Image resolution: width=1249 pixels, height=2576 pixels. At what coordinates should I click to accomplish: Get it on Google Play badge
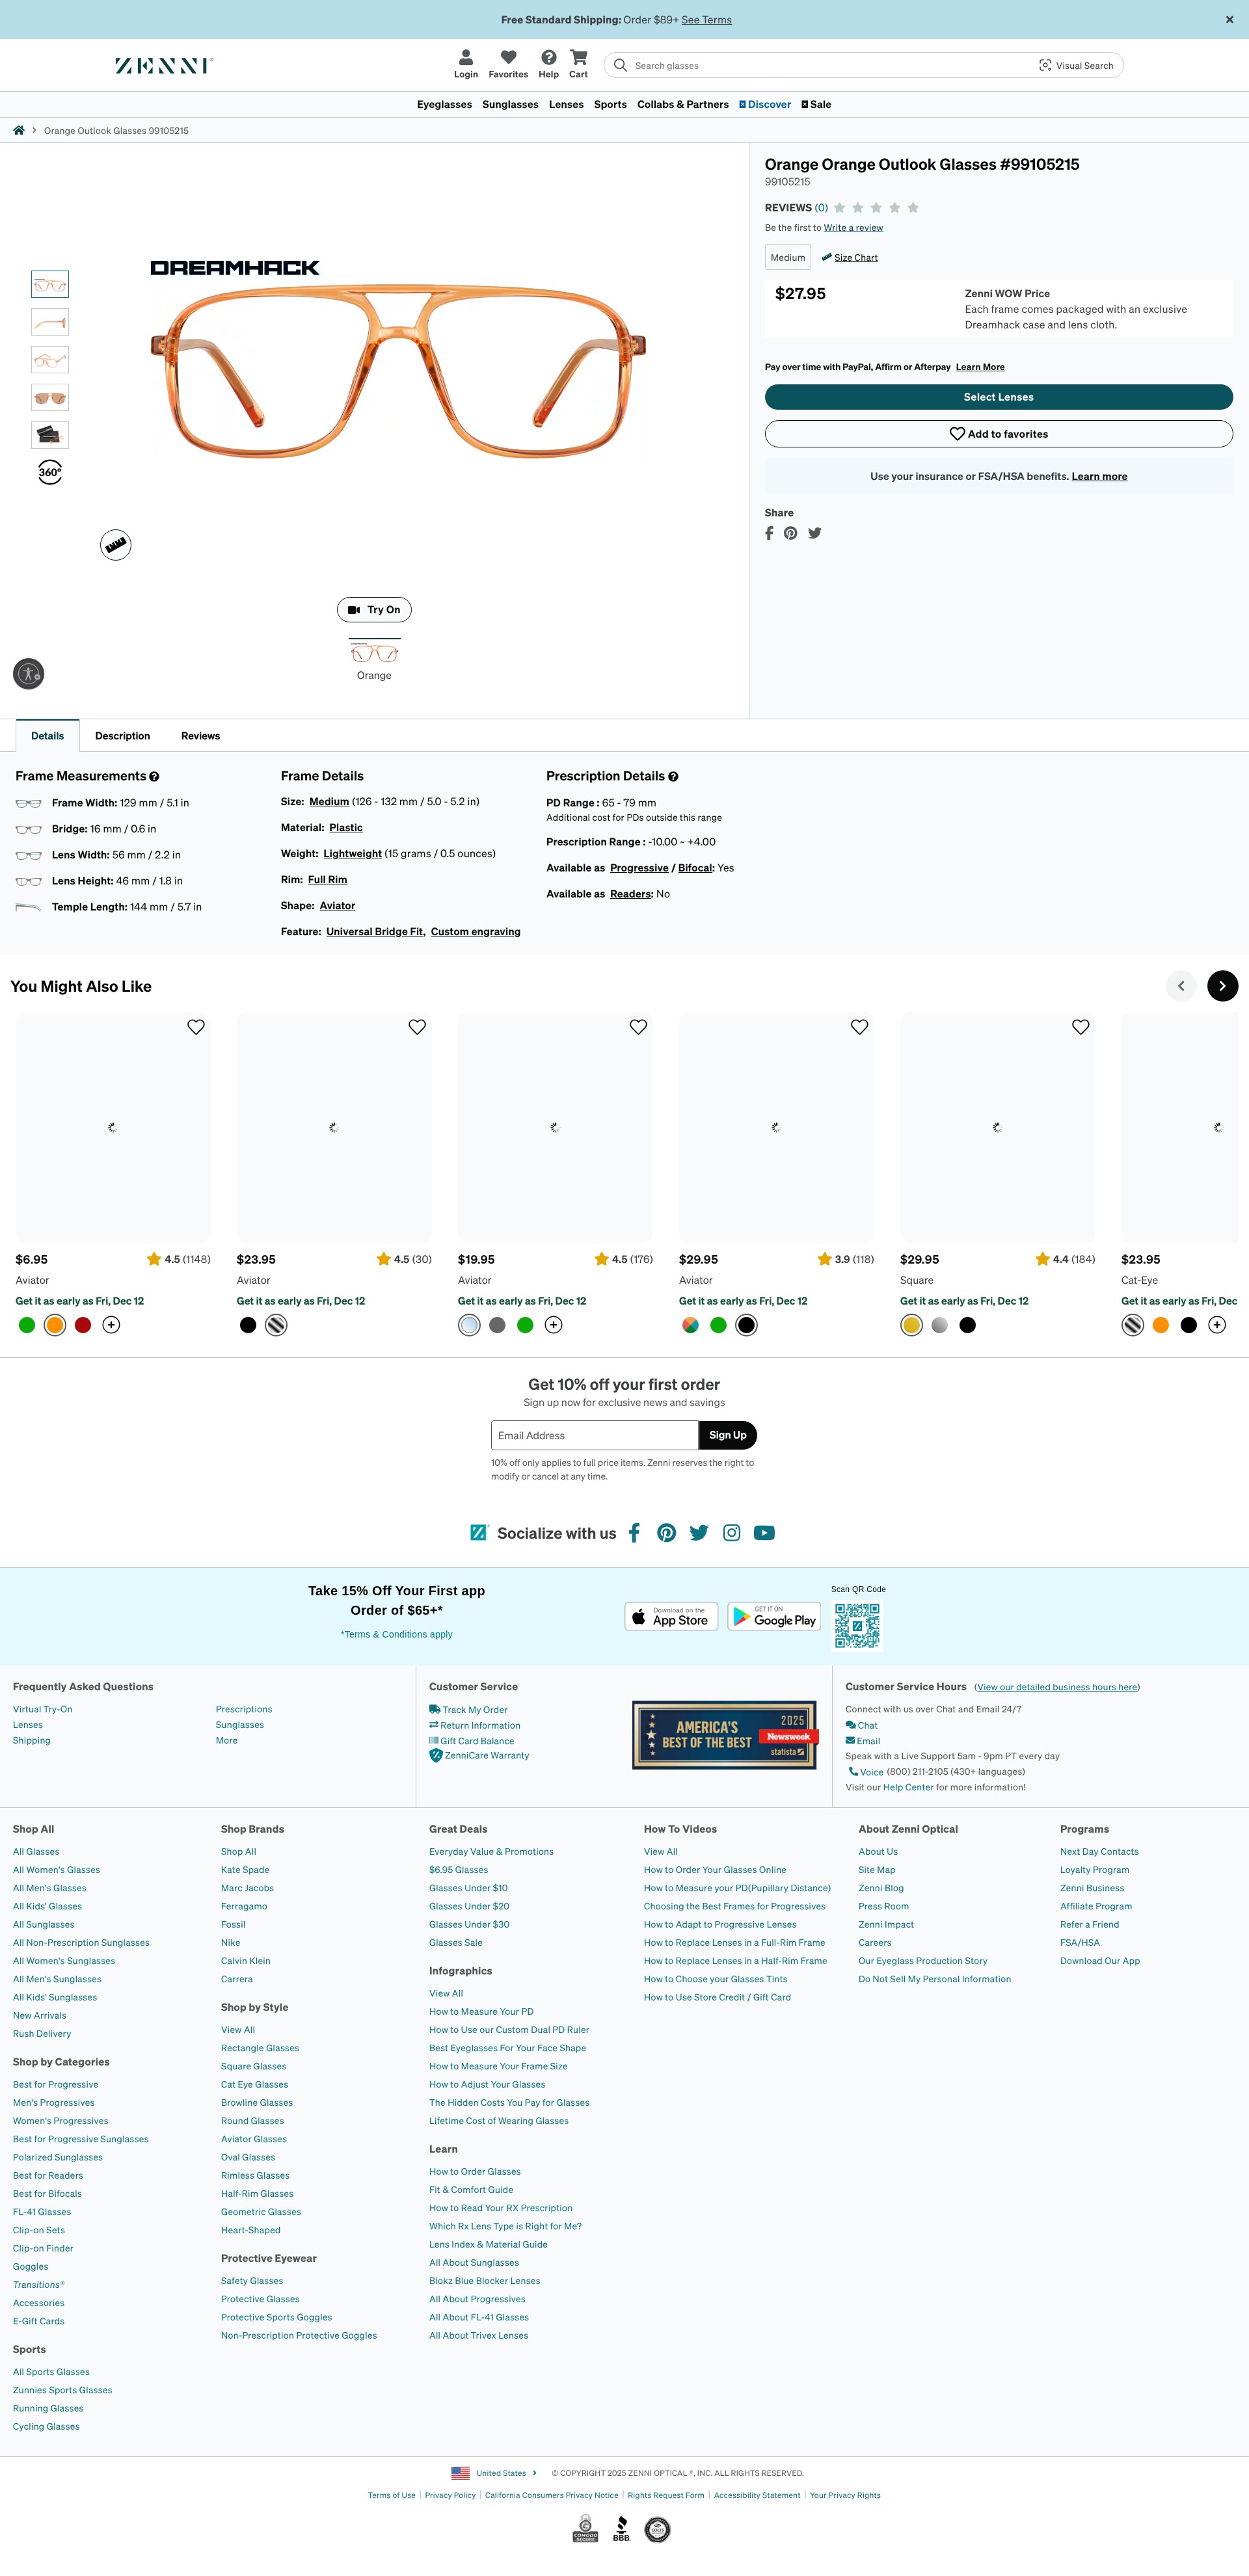774,1617
